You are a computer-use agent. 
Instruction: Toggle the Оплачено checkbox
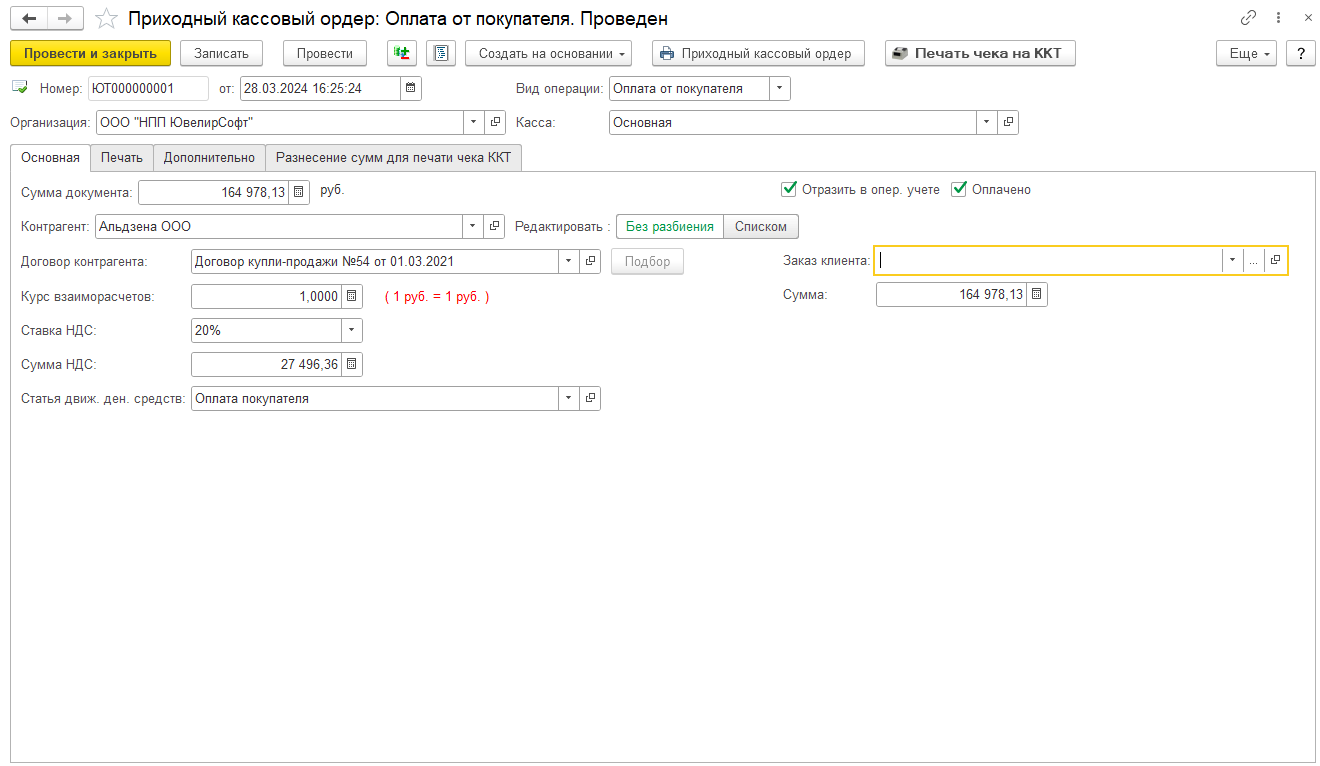coord(959,189)
